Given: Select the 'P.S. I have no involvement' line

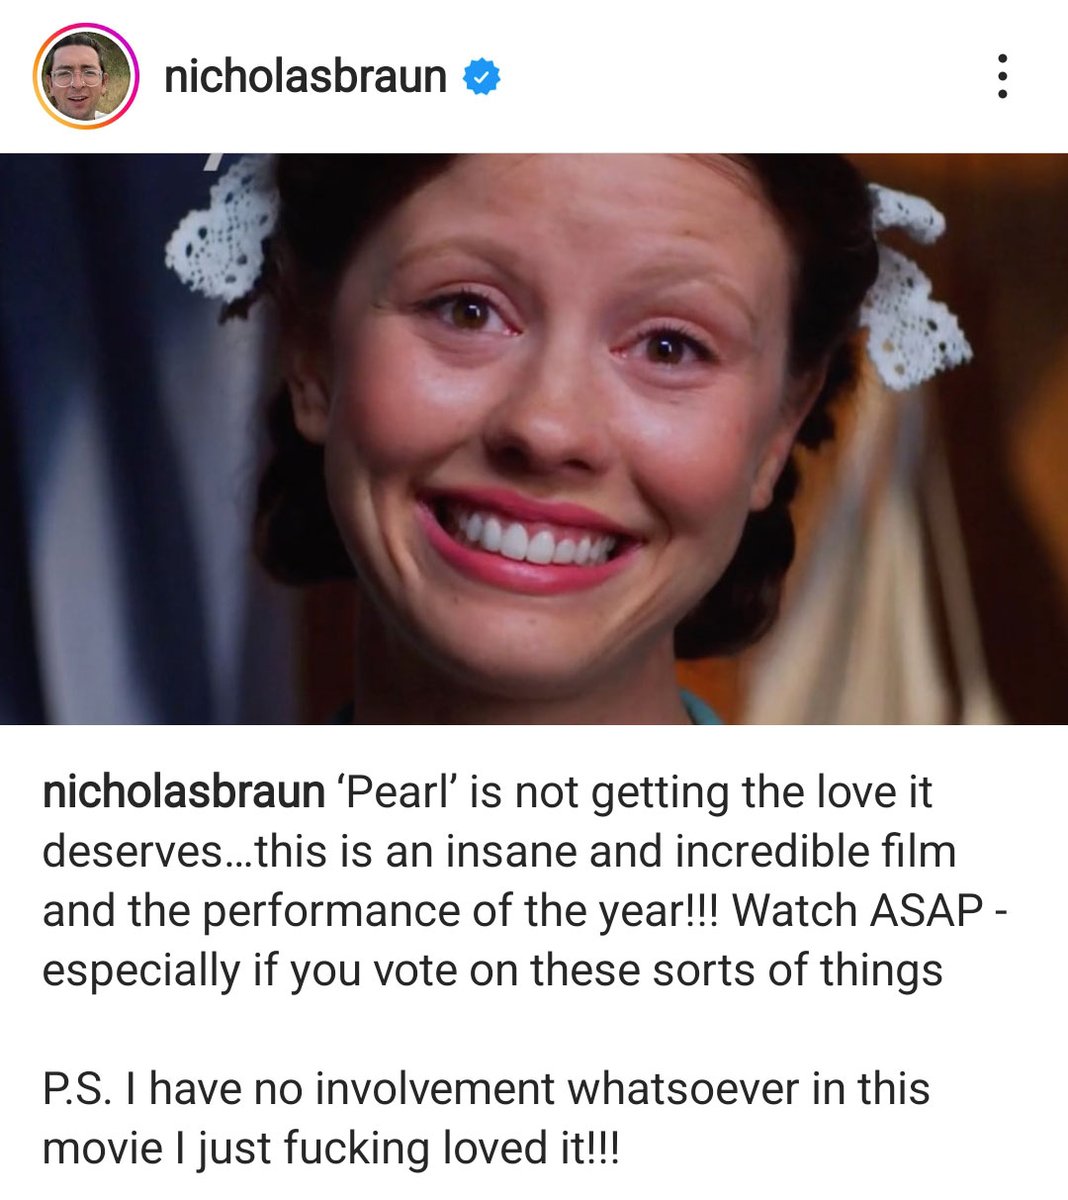Looking at the screenshot, I should (x=486, y=1089).
